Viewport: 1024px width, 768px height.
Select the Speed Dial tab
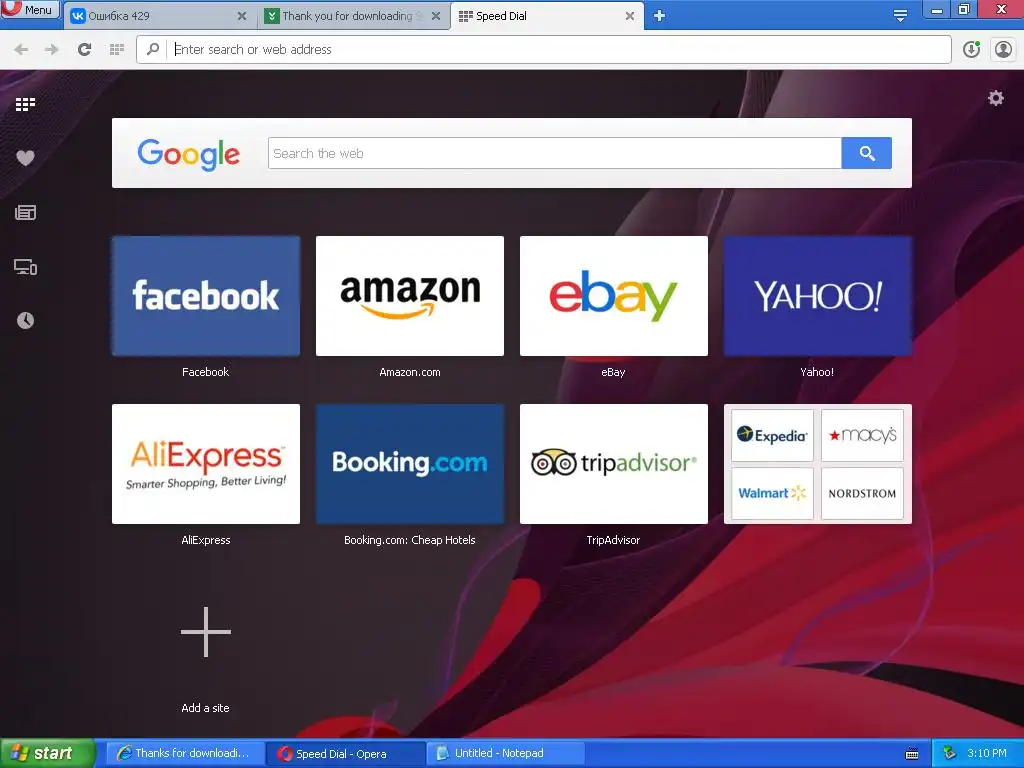click(547, 16)
